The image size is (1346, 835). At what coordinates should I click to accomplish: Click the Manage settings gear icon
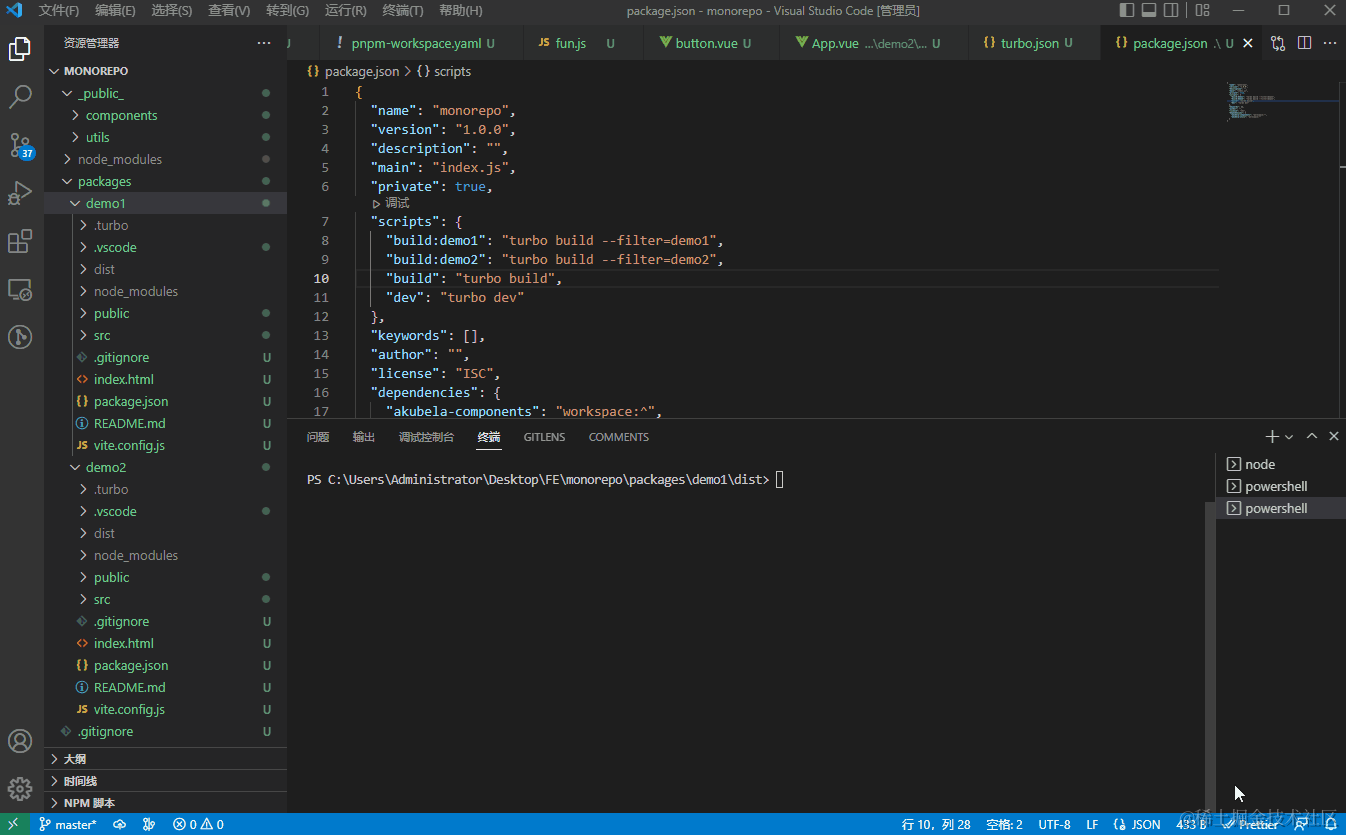[20, 788]
